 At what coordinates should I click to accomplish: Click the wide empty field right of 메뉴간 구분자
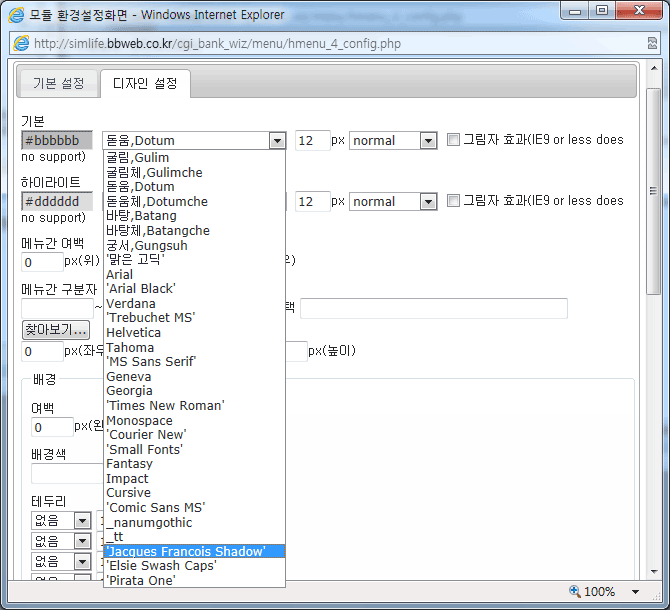(x=434, y=308)
